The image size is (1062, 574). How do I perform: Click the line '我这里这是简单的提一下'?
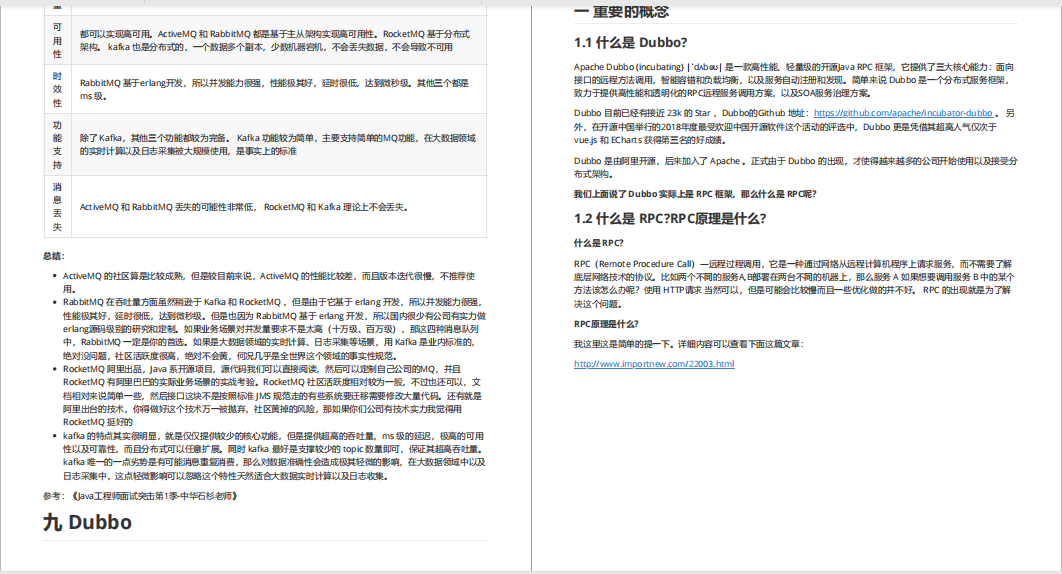pyautogui.click(x=689, y=344)
